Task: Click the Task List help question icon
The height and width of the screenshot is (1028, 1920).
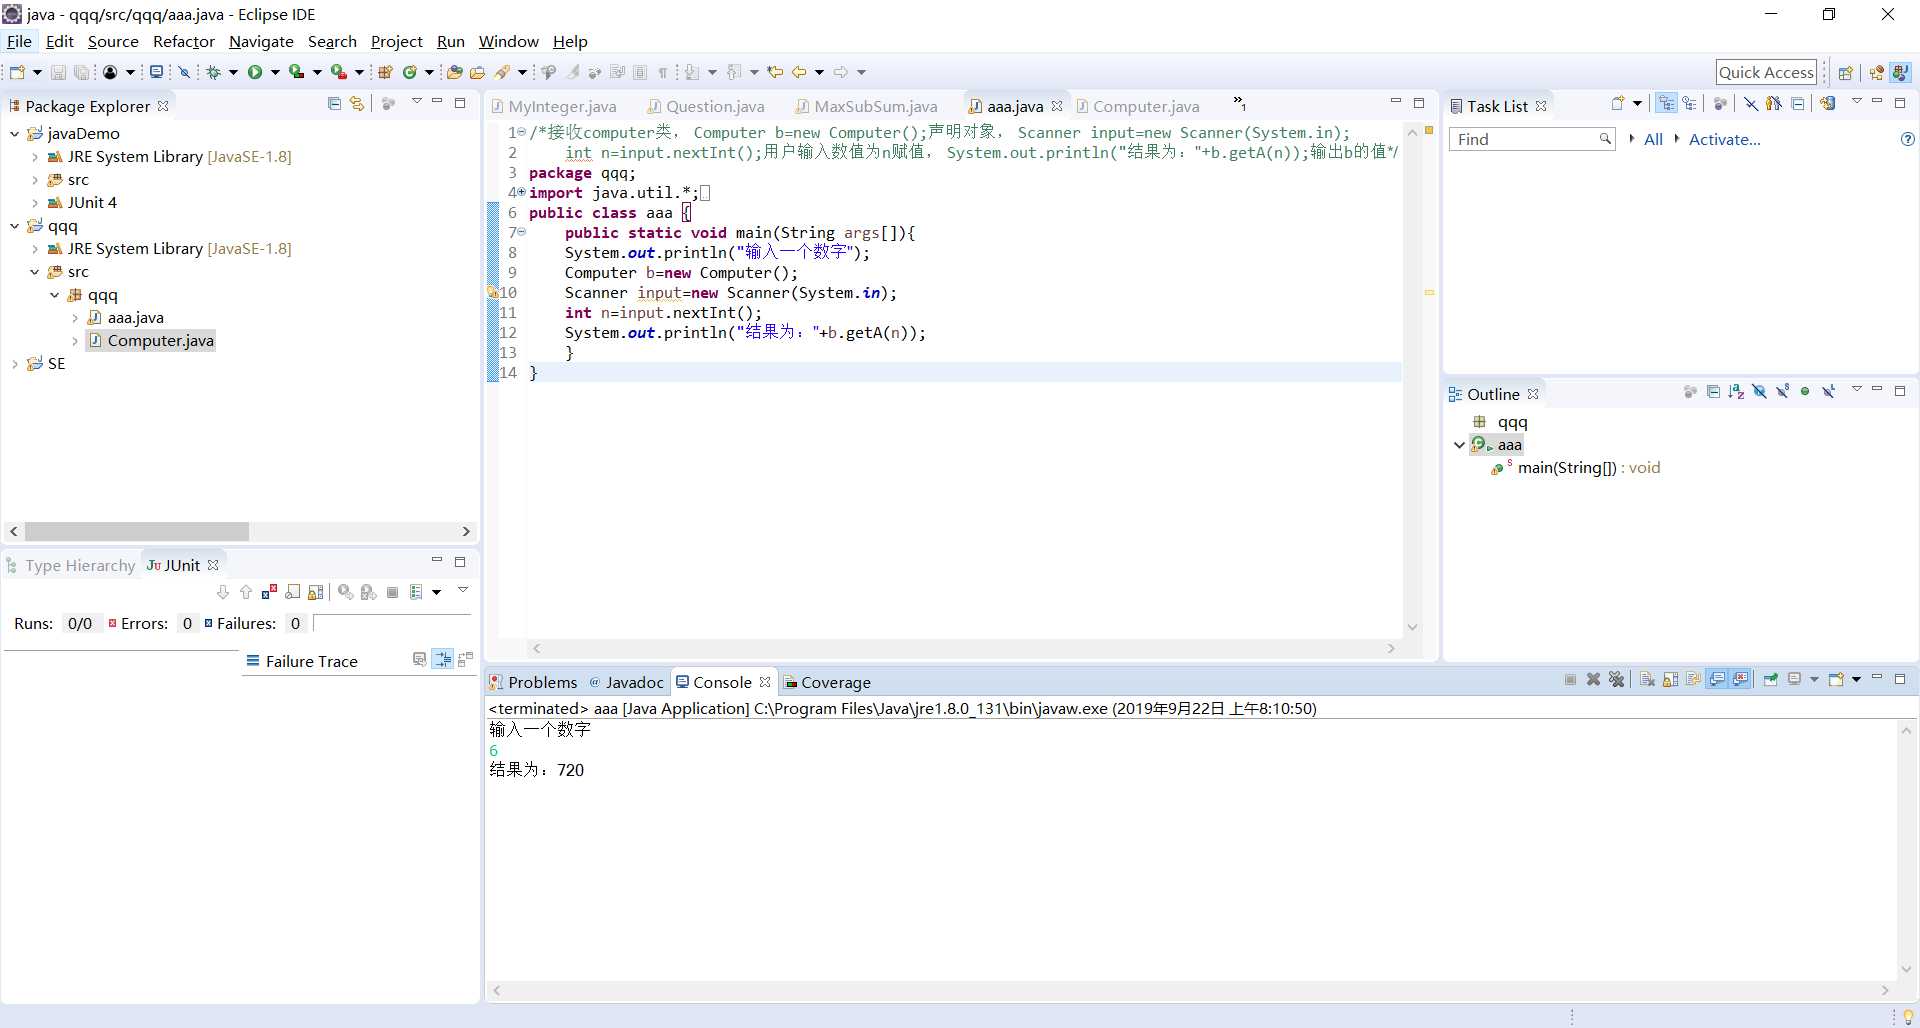Action: coord(1908,139)
